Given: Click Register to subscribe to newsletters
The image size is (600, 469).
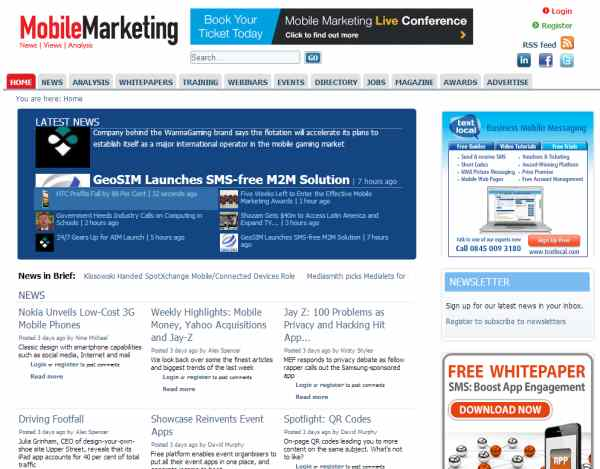Looking at the screenshot, I should click(x=505, y=322).
